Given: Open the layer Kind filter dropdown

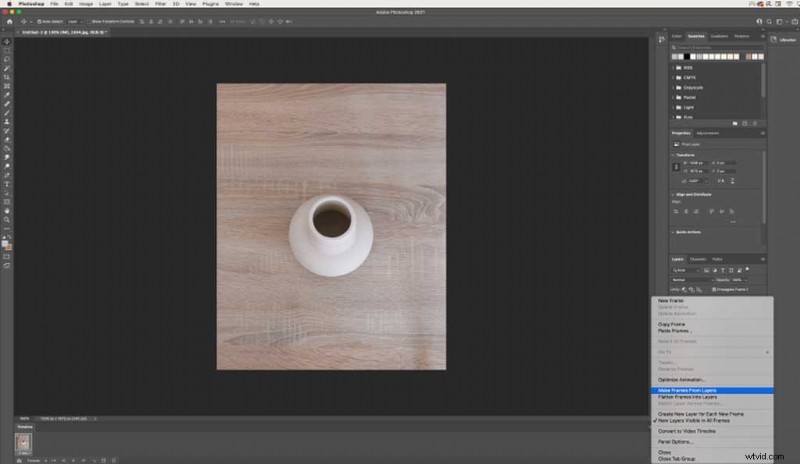Looking at the screenshot, I should (x=685, y=270).
